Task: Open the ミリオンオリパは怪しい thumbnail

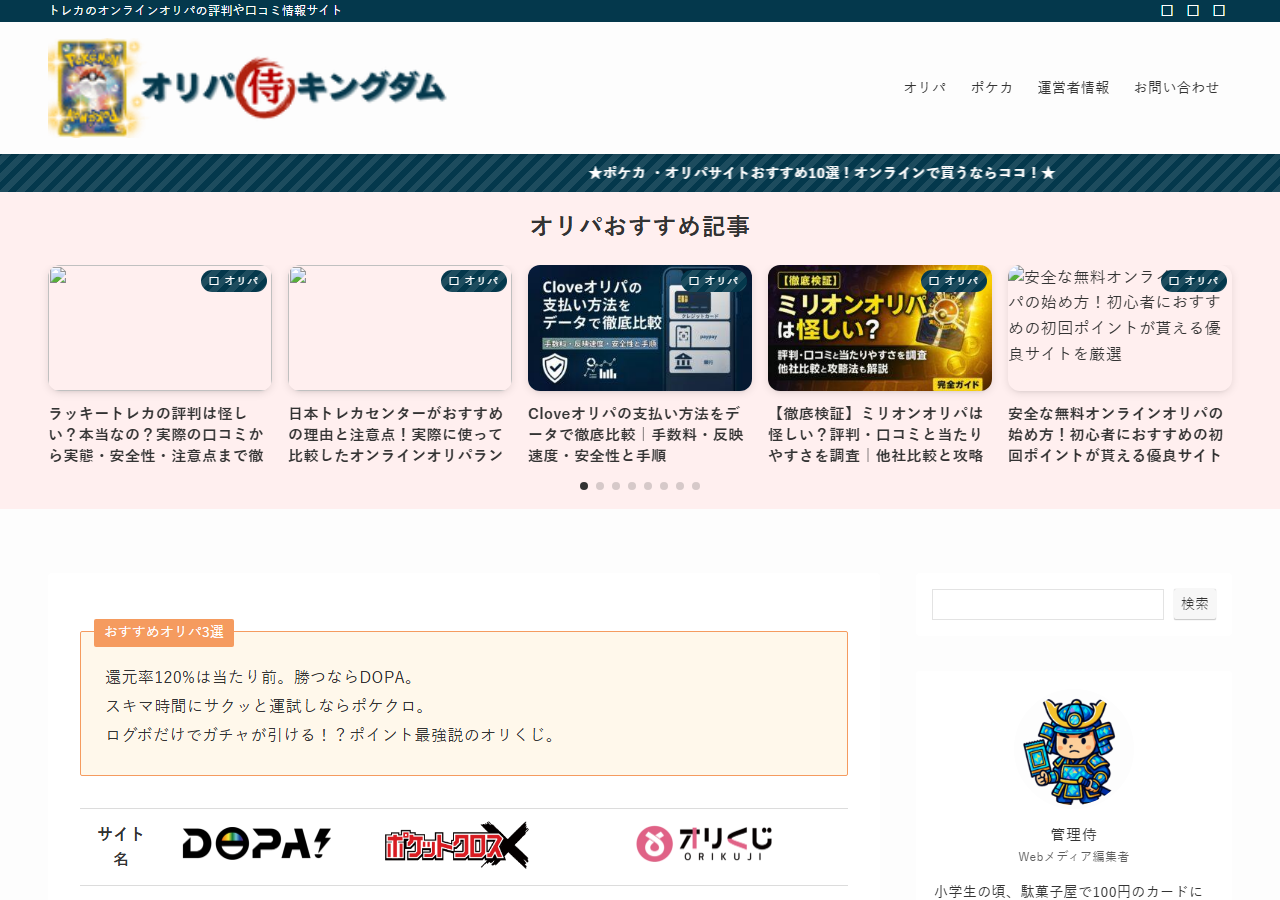Action: [x=880, y=328]
